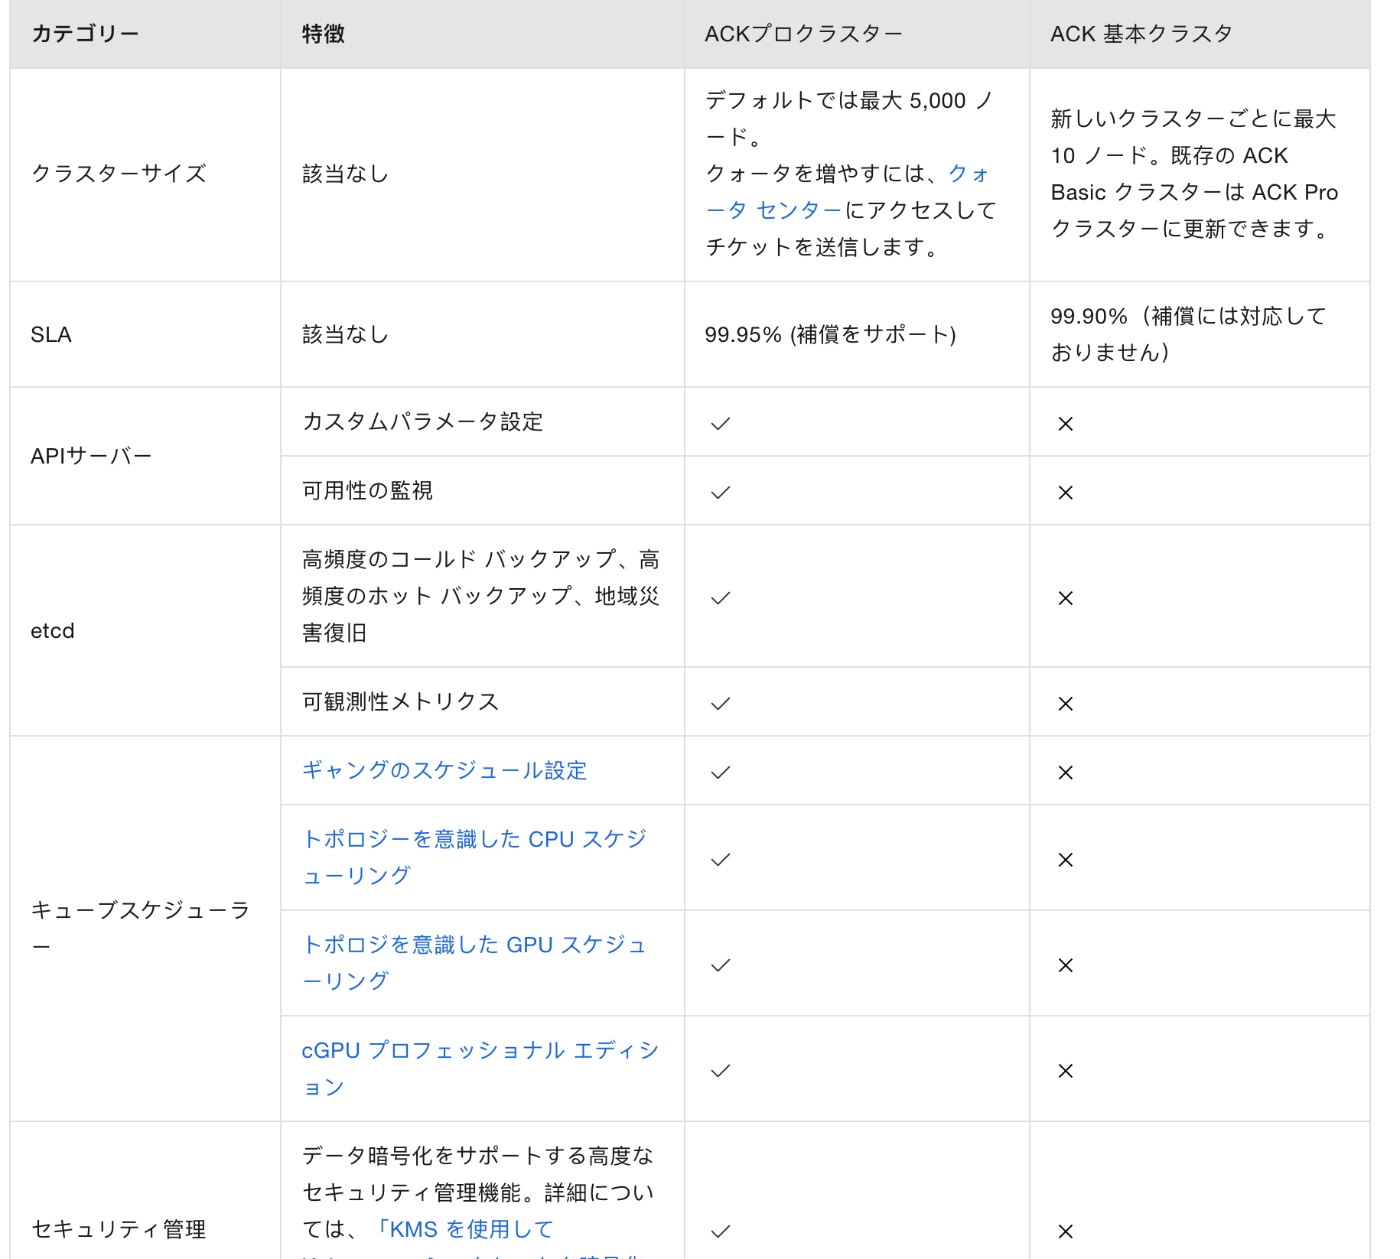Click checkmark in cGPU プロフェッショナル row

pos(720,1070)
